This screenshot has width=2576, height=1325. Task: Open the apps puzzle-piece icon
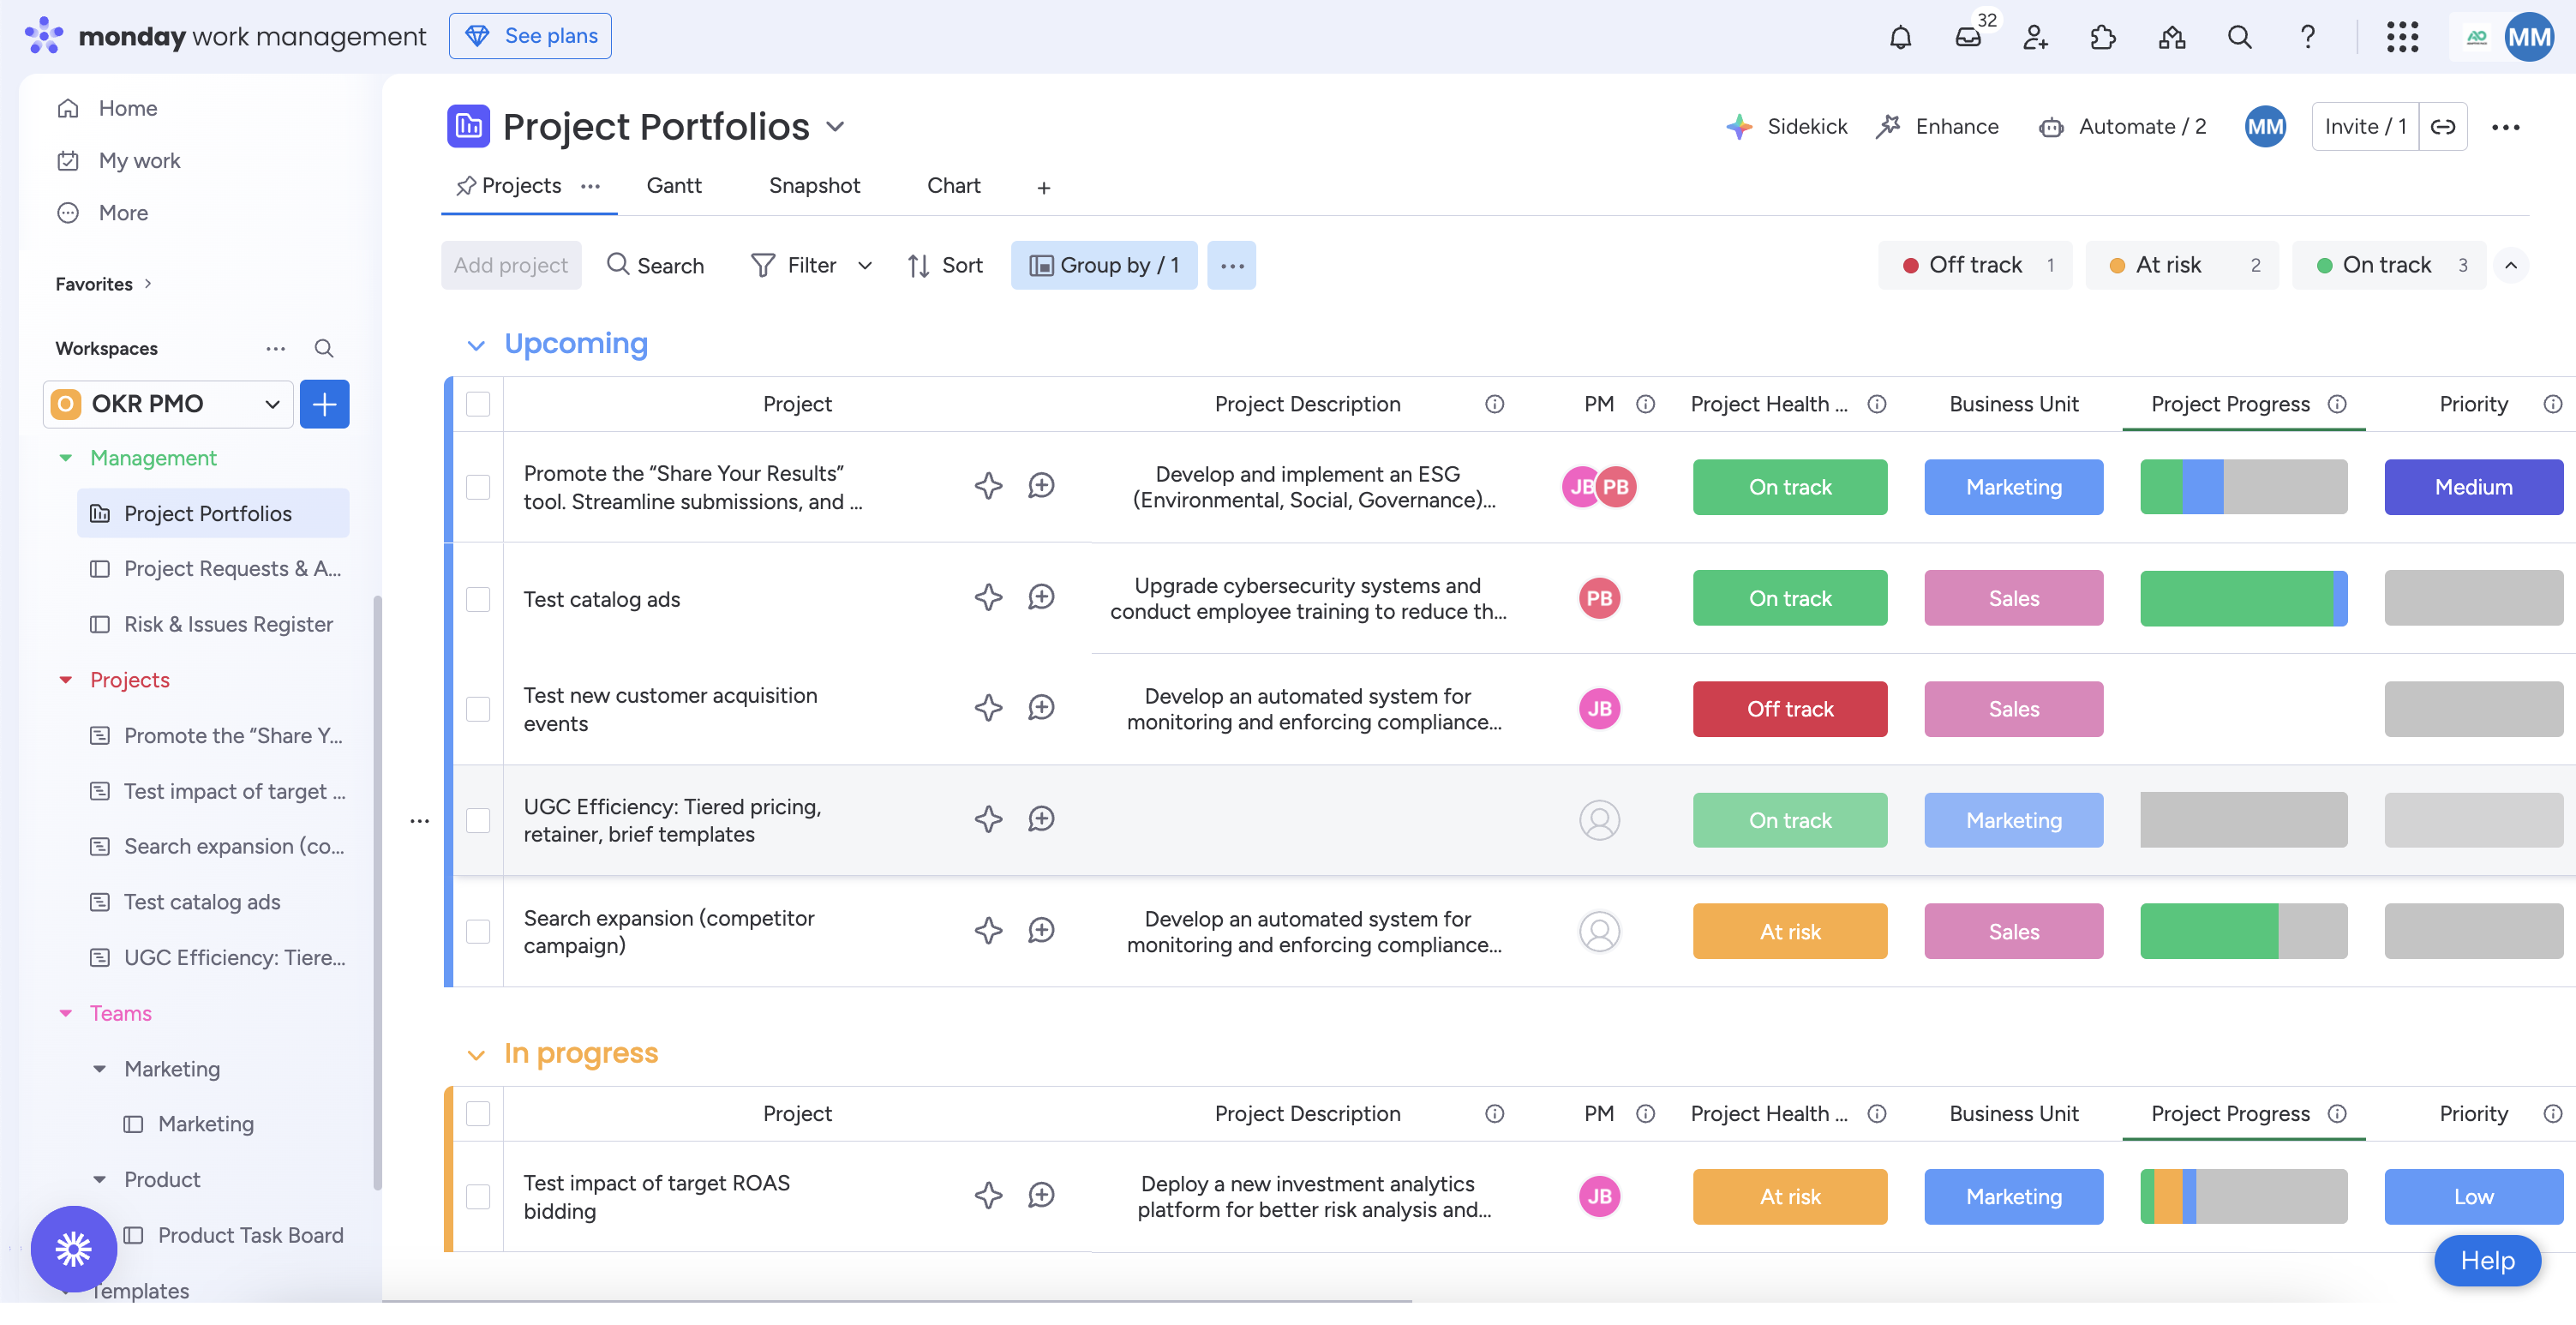point(2103,38)
